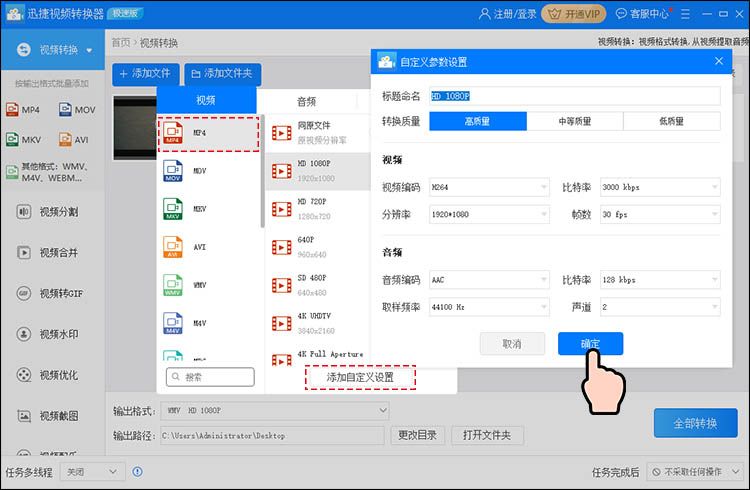This screenshot has height=490, width=750.
Task: Expand video 比特率 3000 kbps dropdown
Action: point(660,187)
